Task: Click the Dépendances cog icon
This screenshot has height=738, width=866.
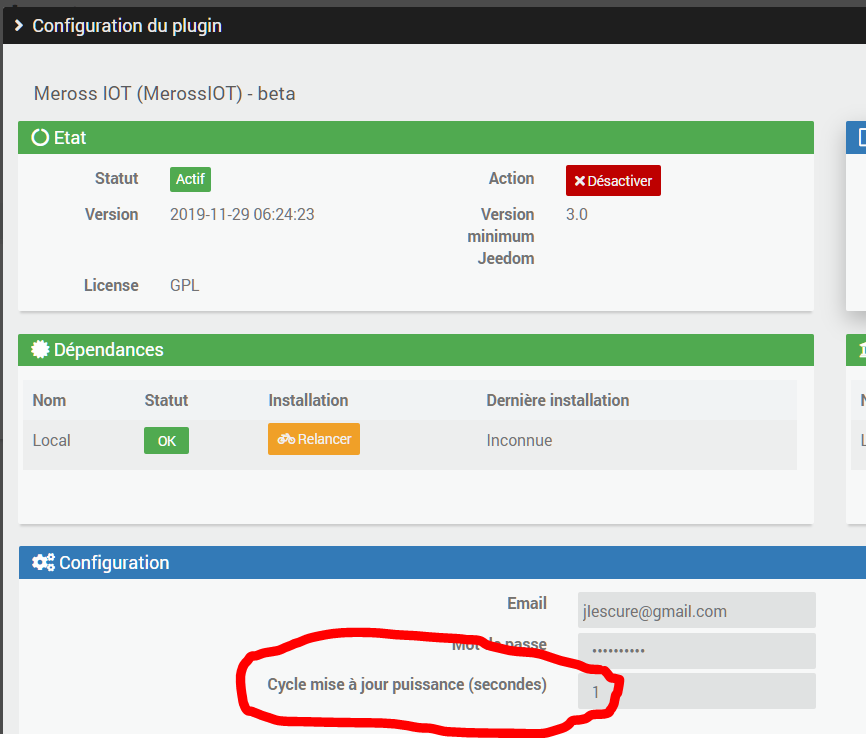Action: (x=40, y=349)
